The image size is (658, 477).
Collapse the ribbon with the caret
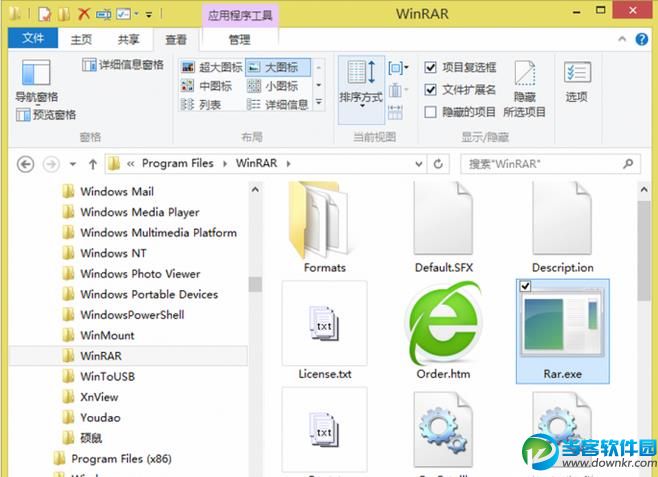[x=622, y=39]
